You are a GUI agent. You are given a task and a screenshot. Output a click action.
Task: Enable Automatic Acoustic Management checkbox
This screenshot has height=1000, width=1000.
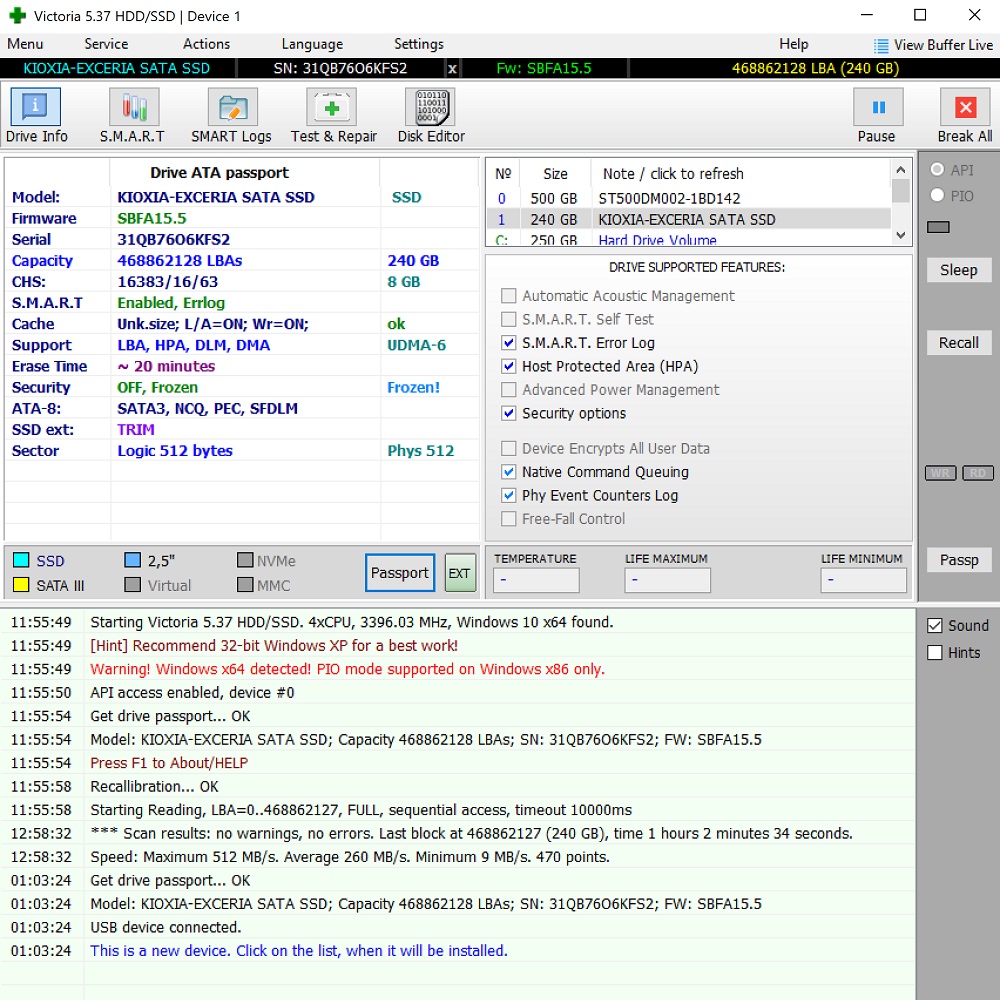coord(508,295)
